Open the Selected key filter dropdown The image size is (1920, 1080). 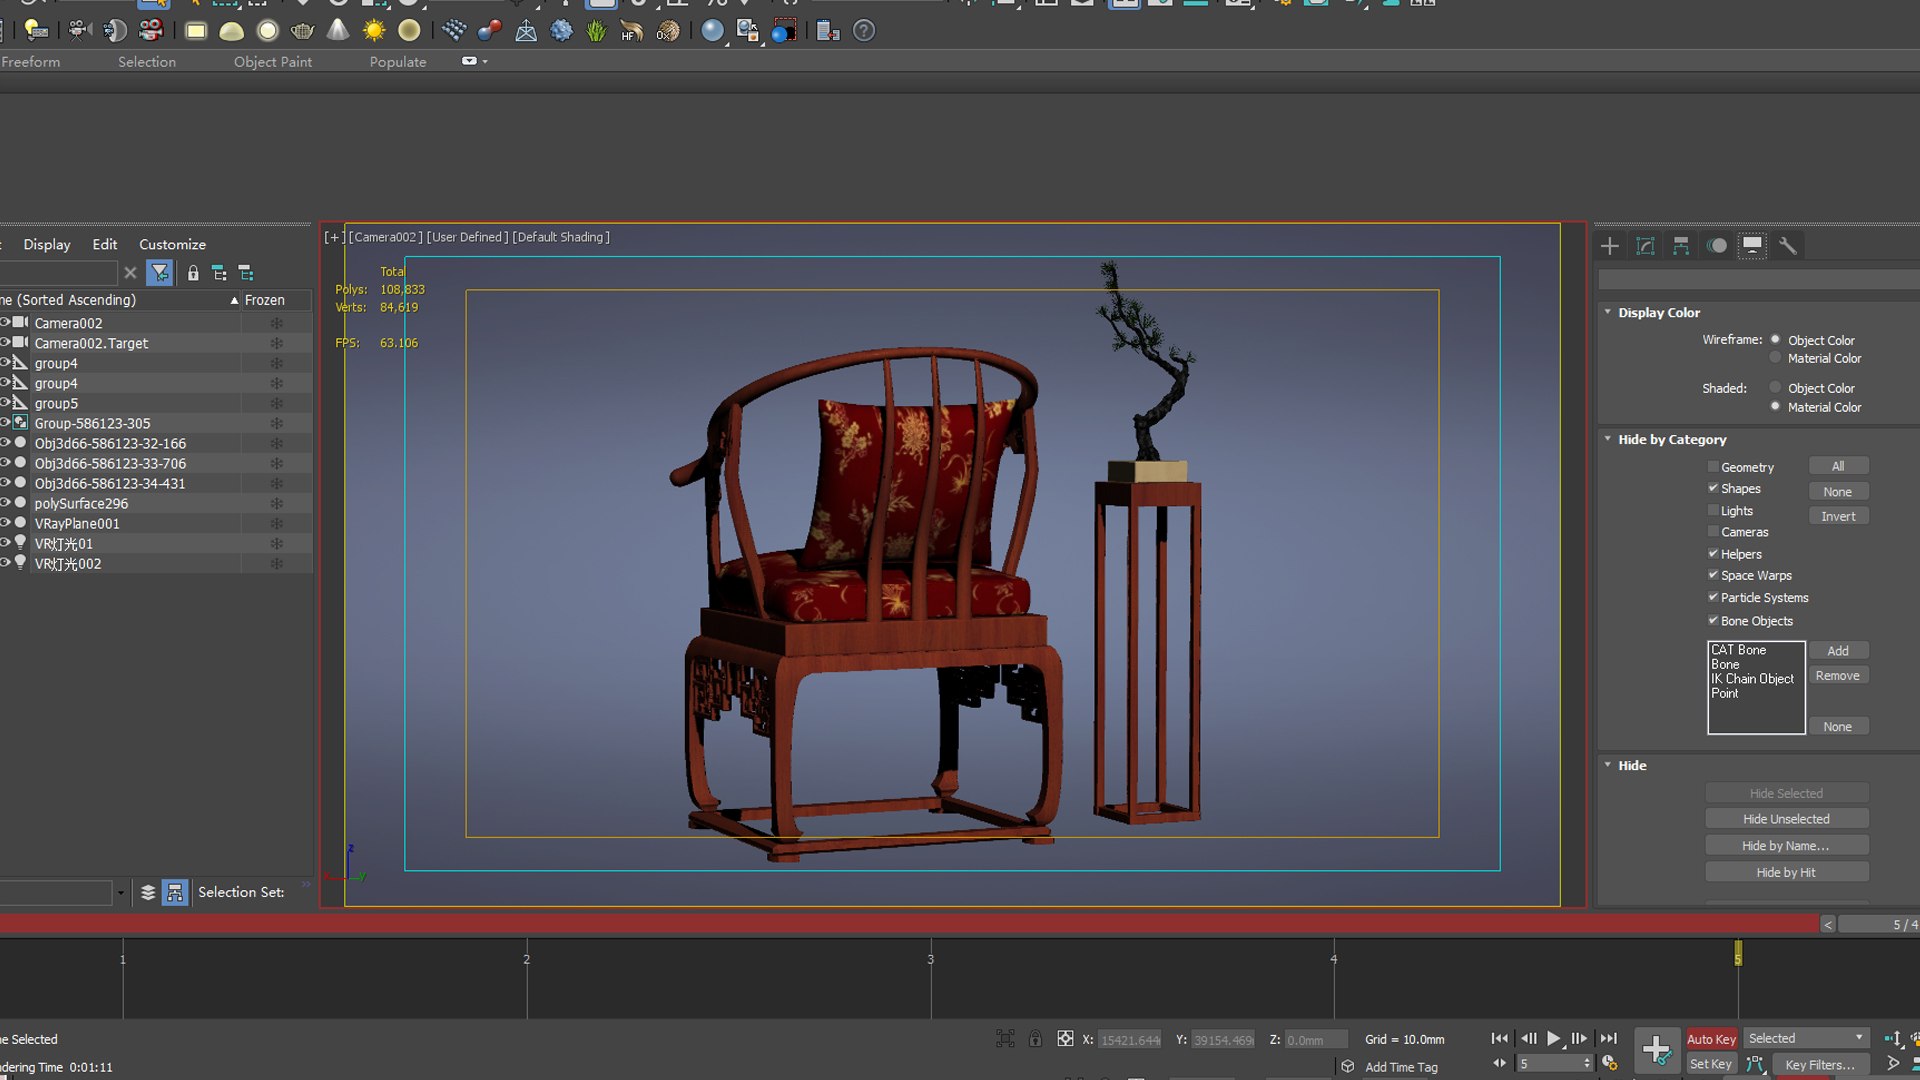[1806, 1038]
